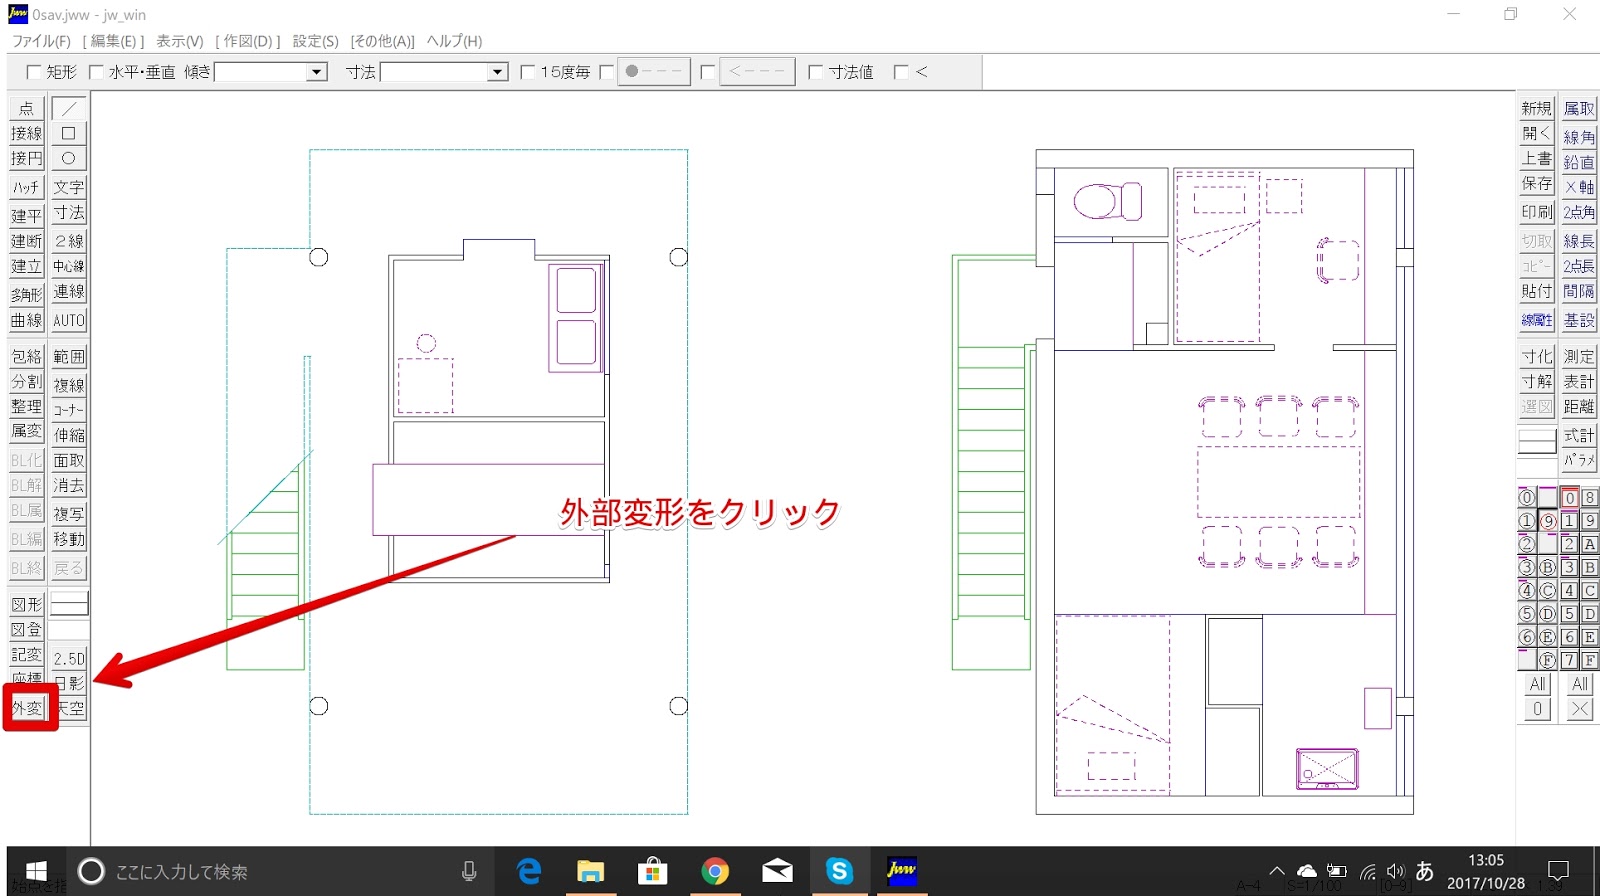This screenshot has height=896, width=1600.
Task: Select the 2線 double line tool
Action: point(69,241)
